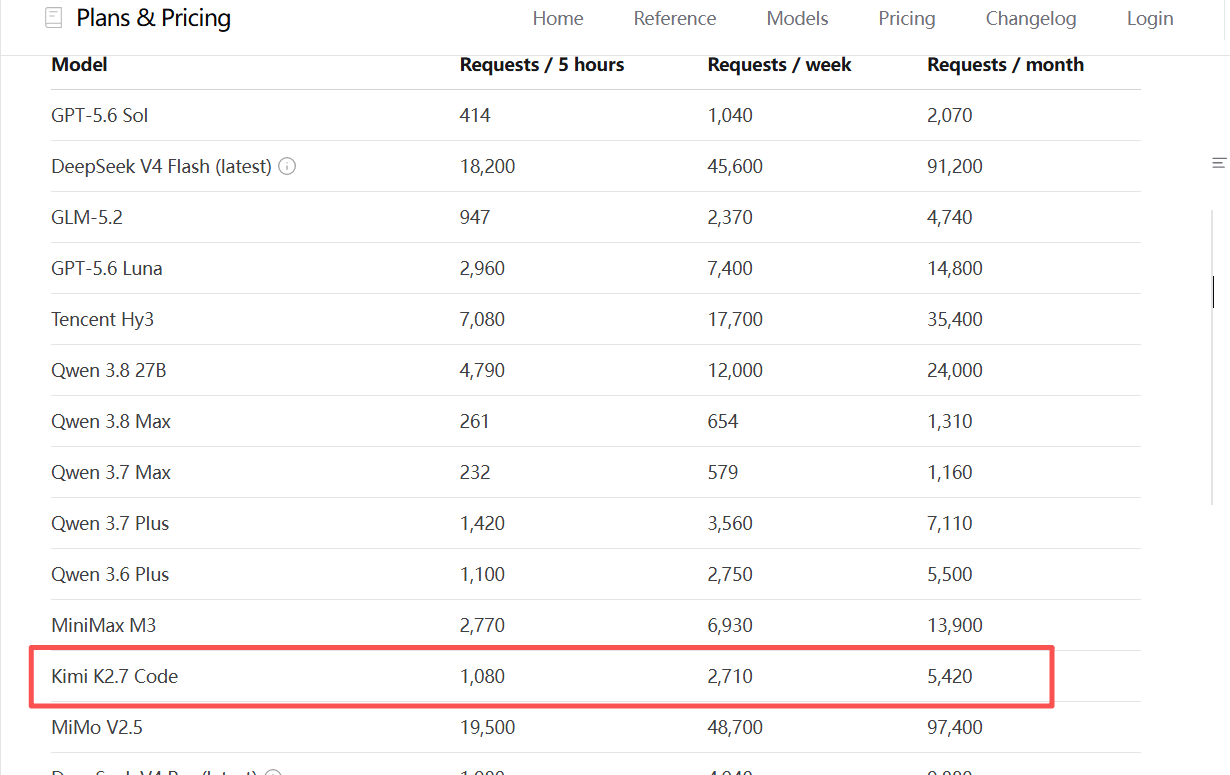Click the book logo icon beside Plans & Pricing
Screen dimensions: 1230x775
tap(54, 18)
